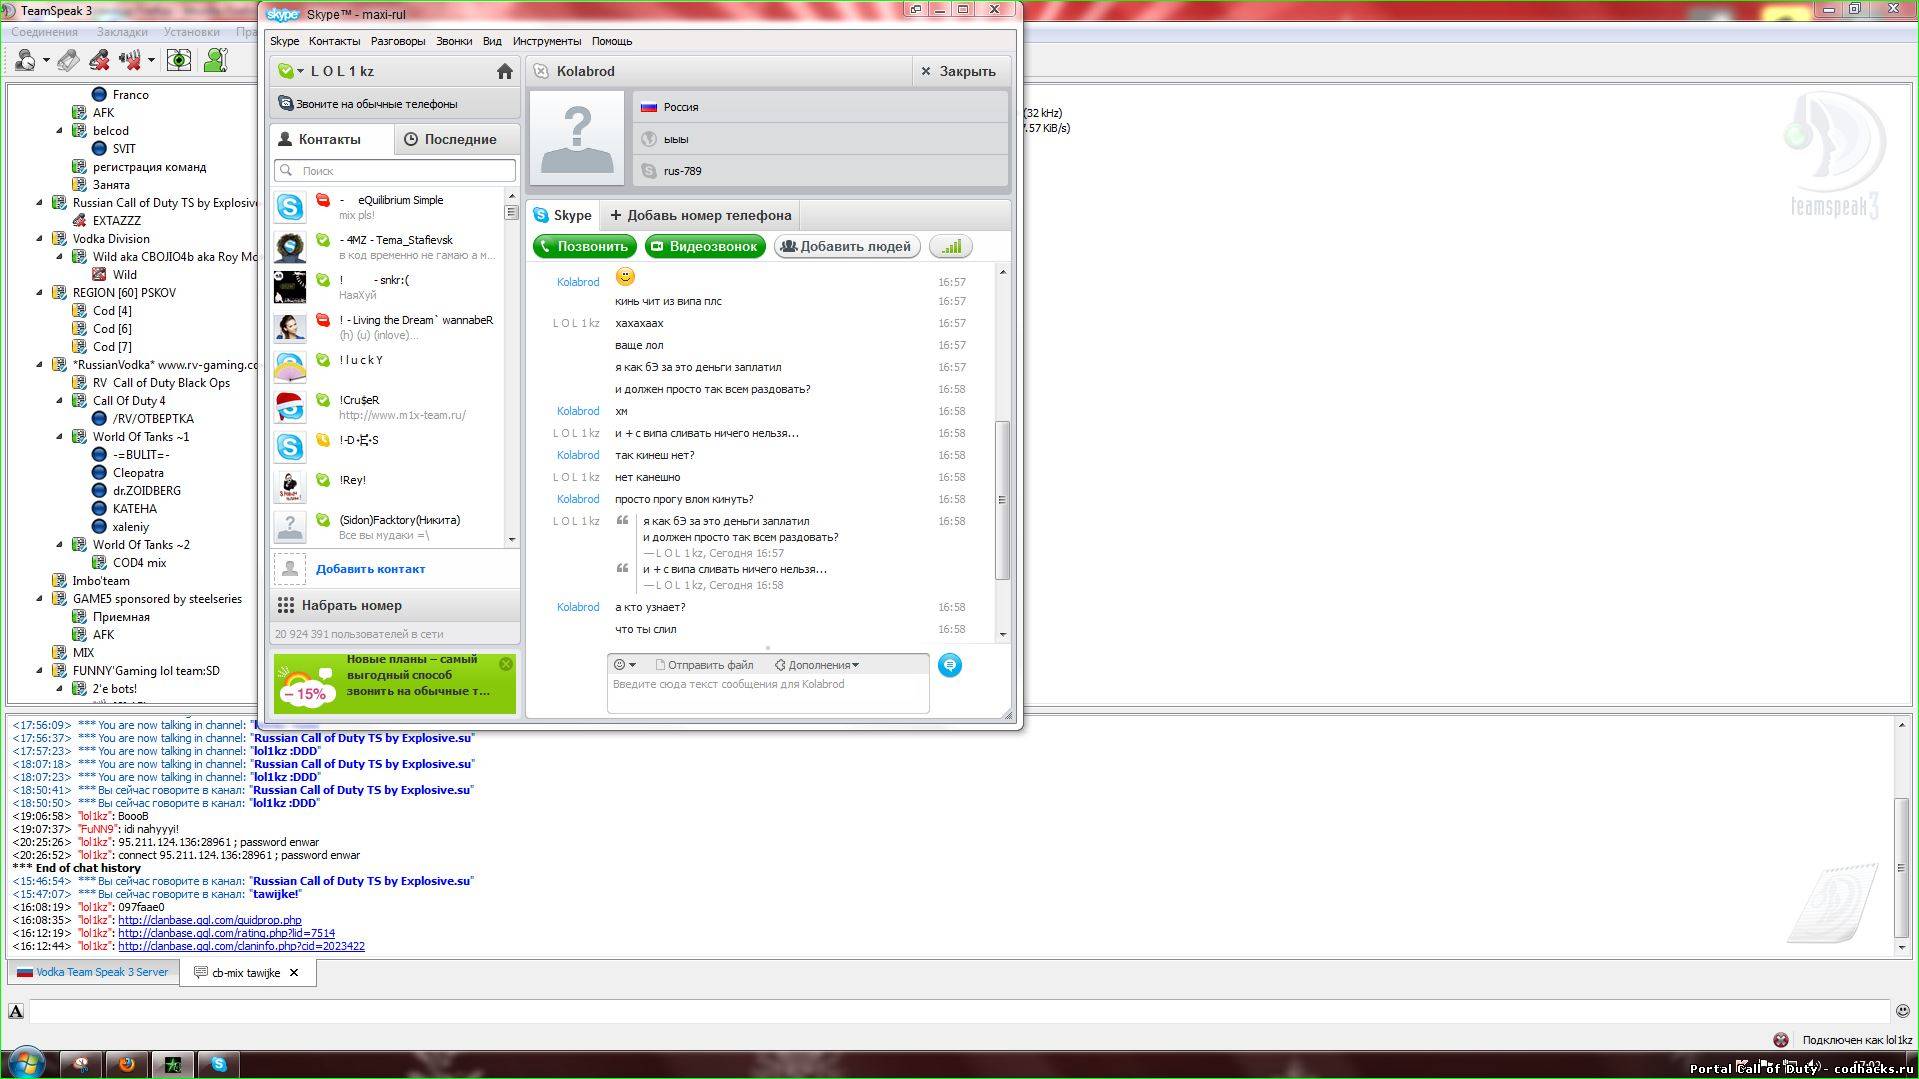The height and width of the screenshot is (1079, 1919).
Task: Click the Windows Start orb
Action: (26, 1062)
